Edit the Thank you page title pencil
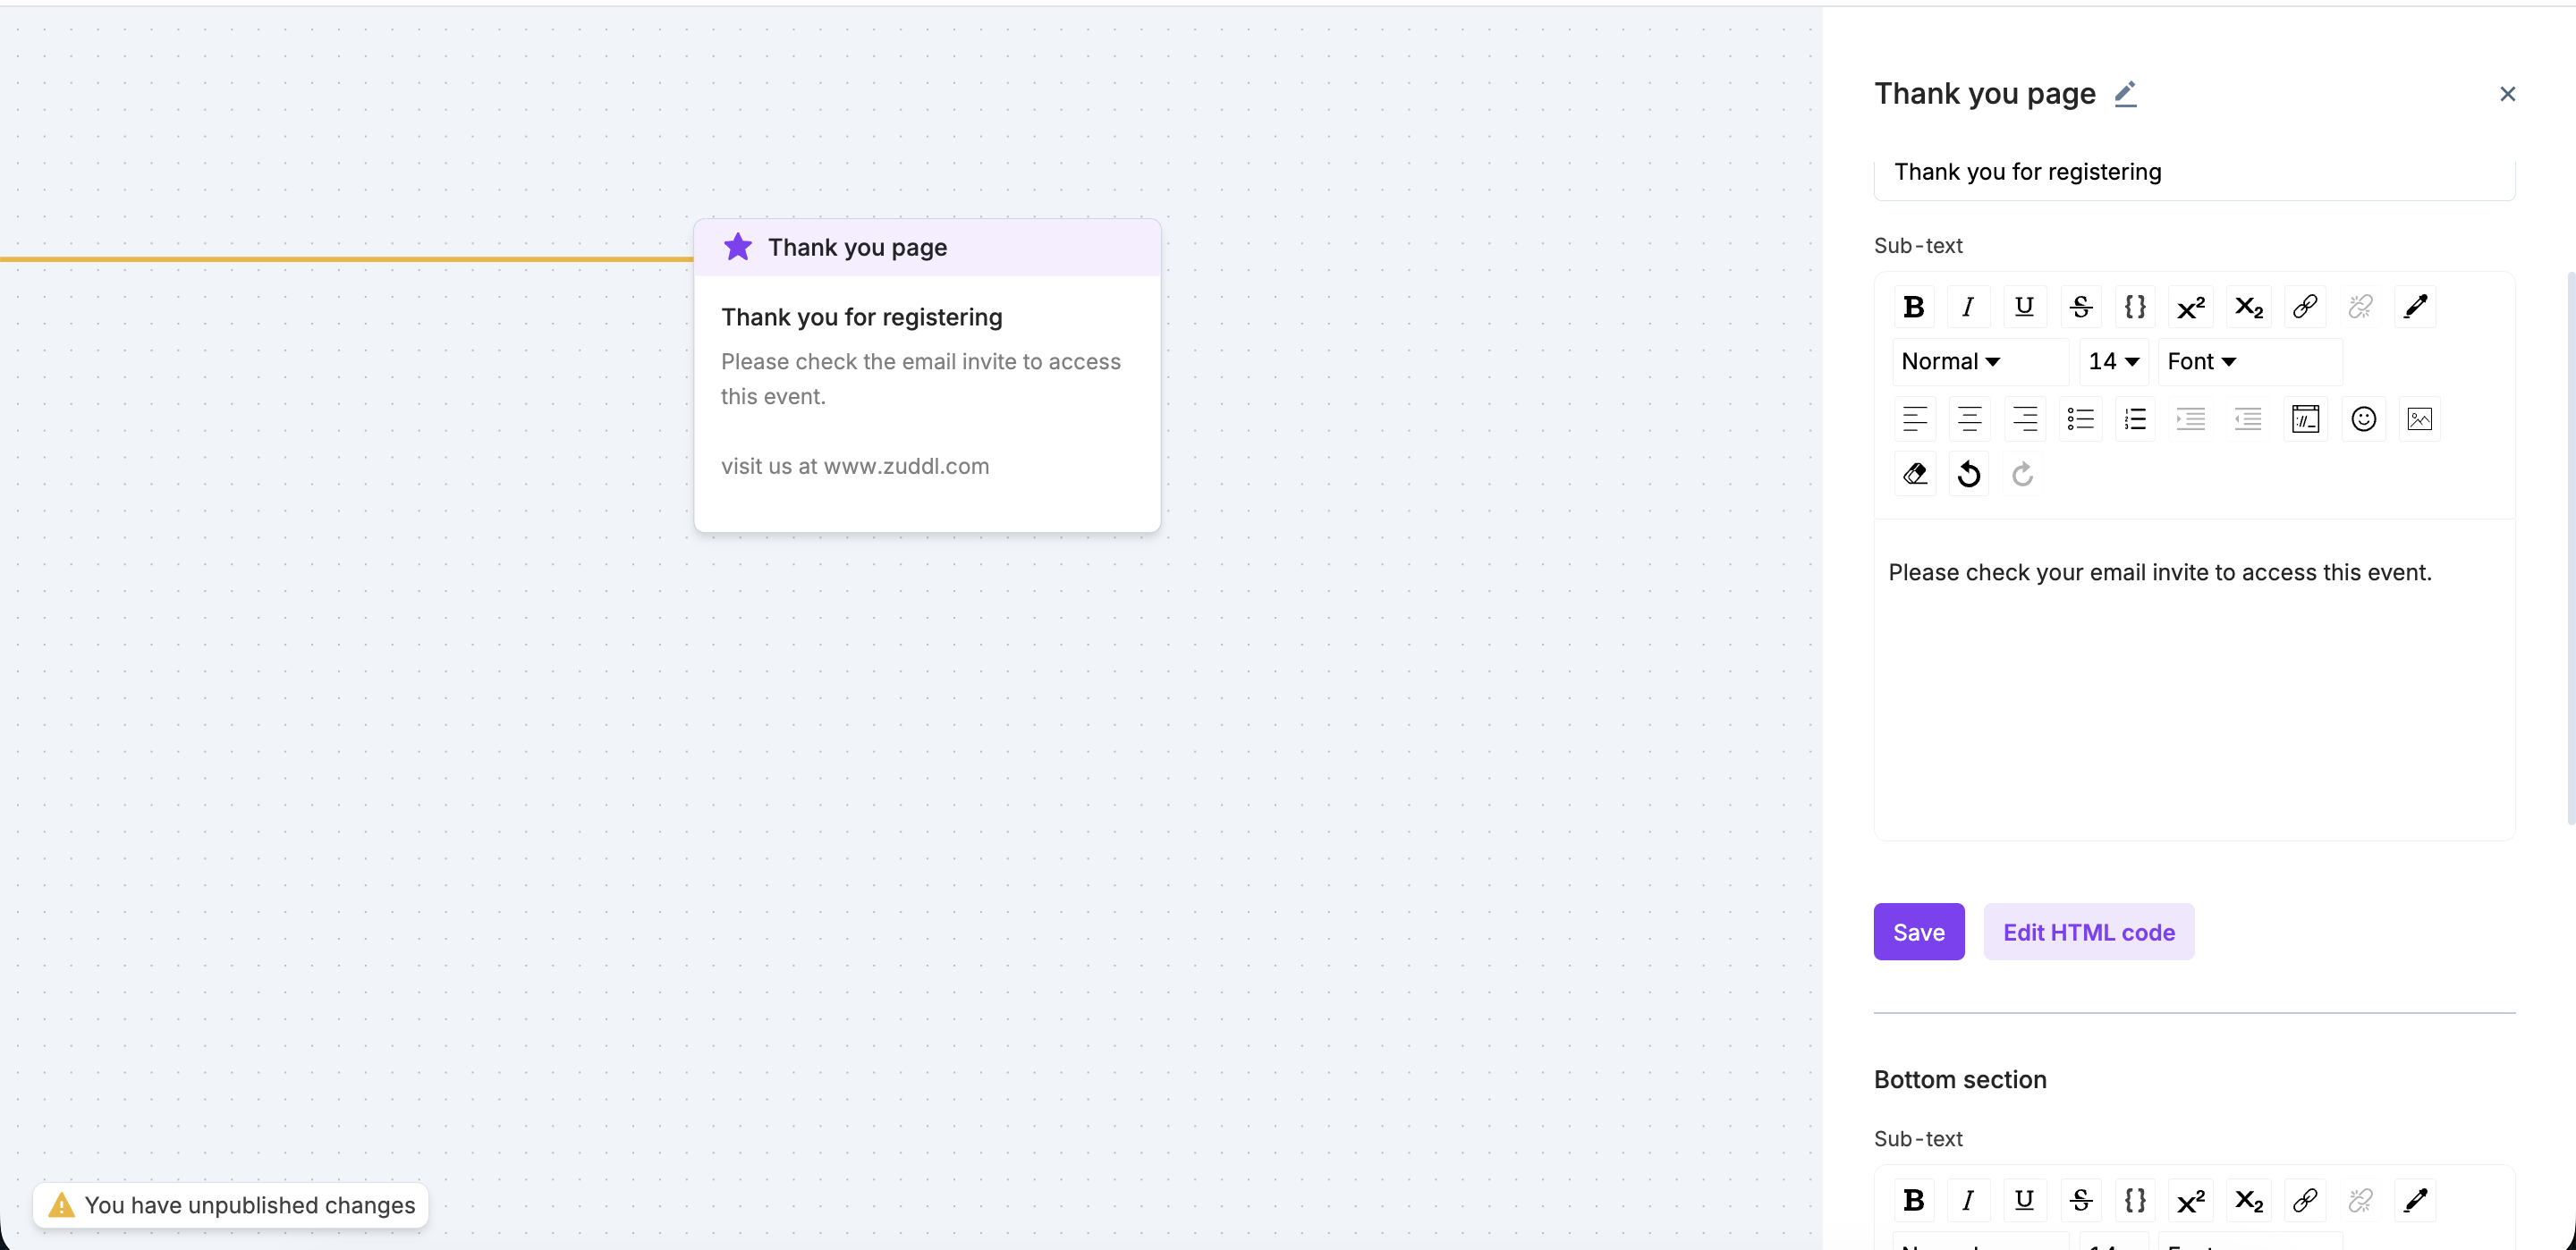The image size is (2576, 1250). (x=2125, y=94)
